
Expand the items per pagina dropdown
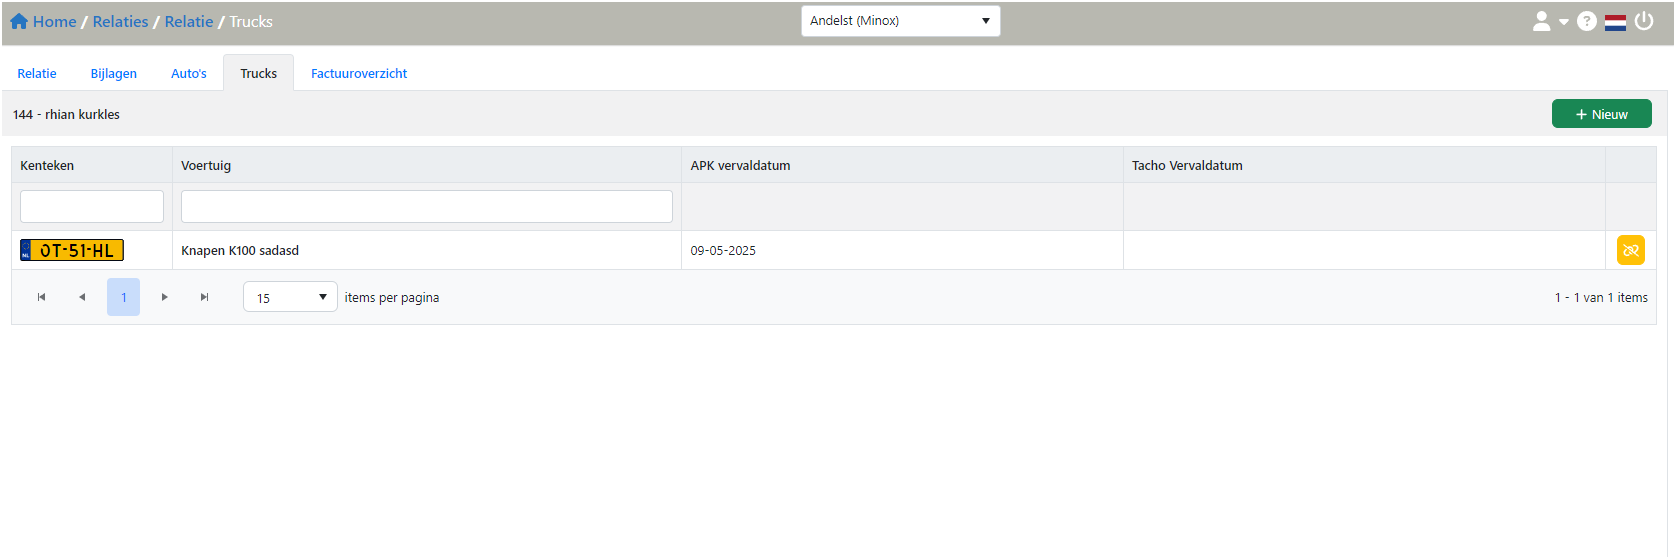(290, 297)
